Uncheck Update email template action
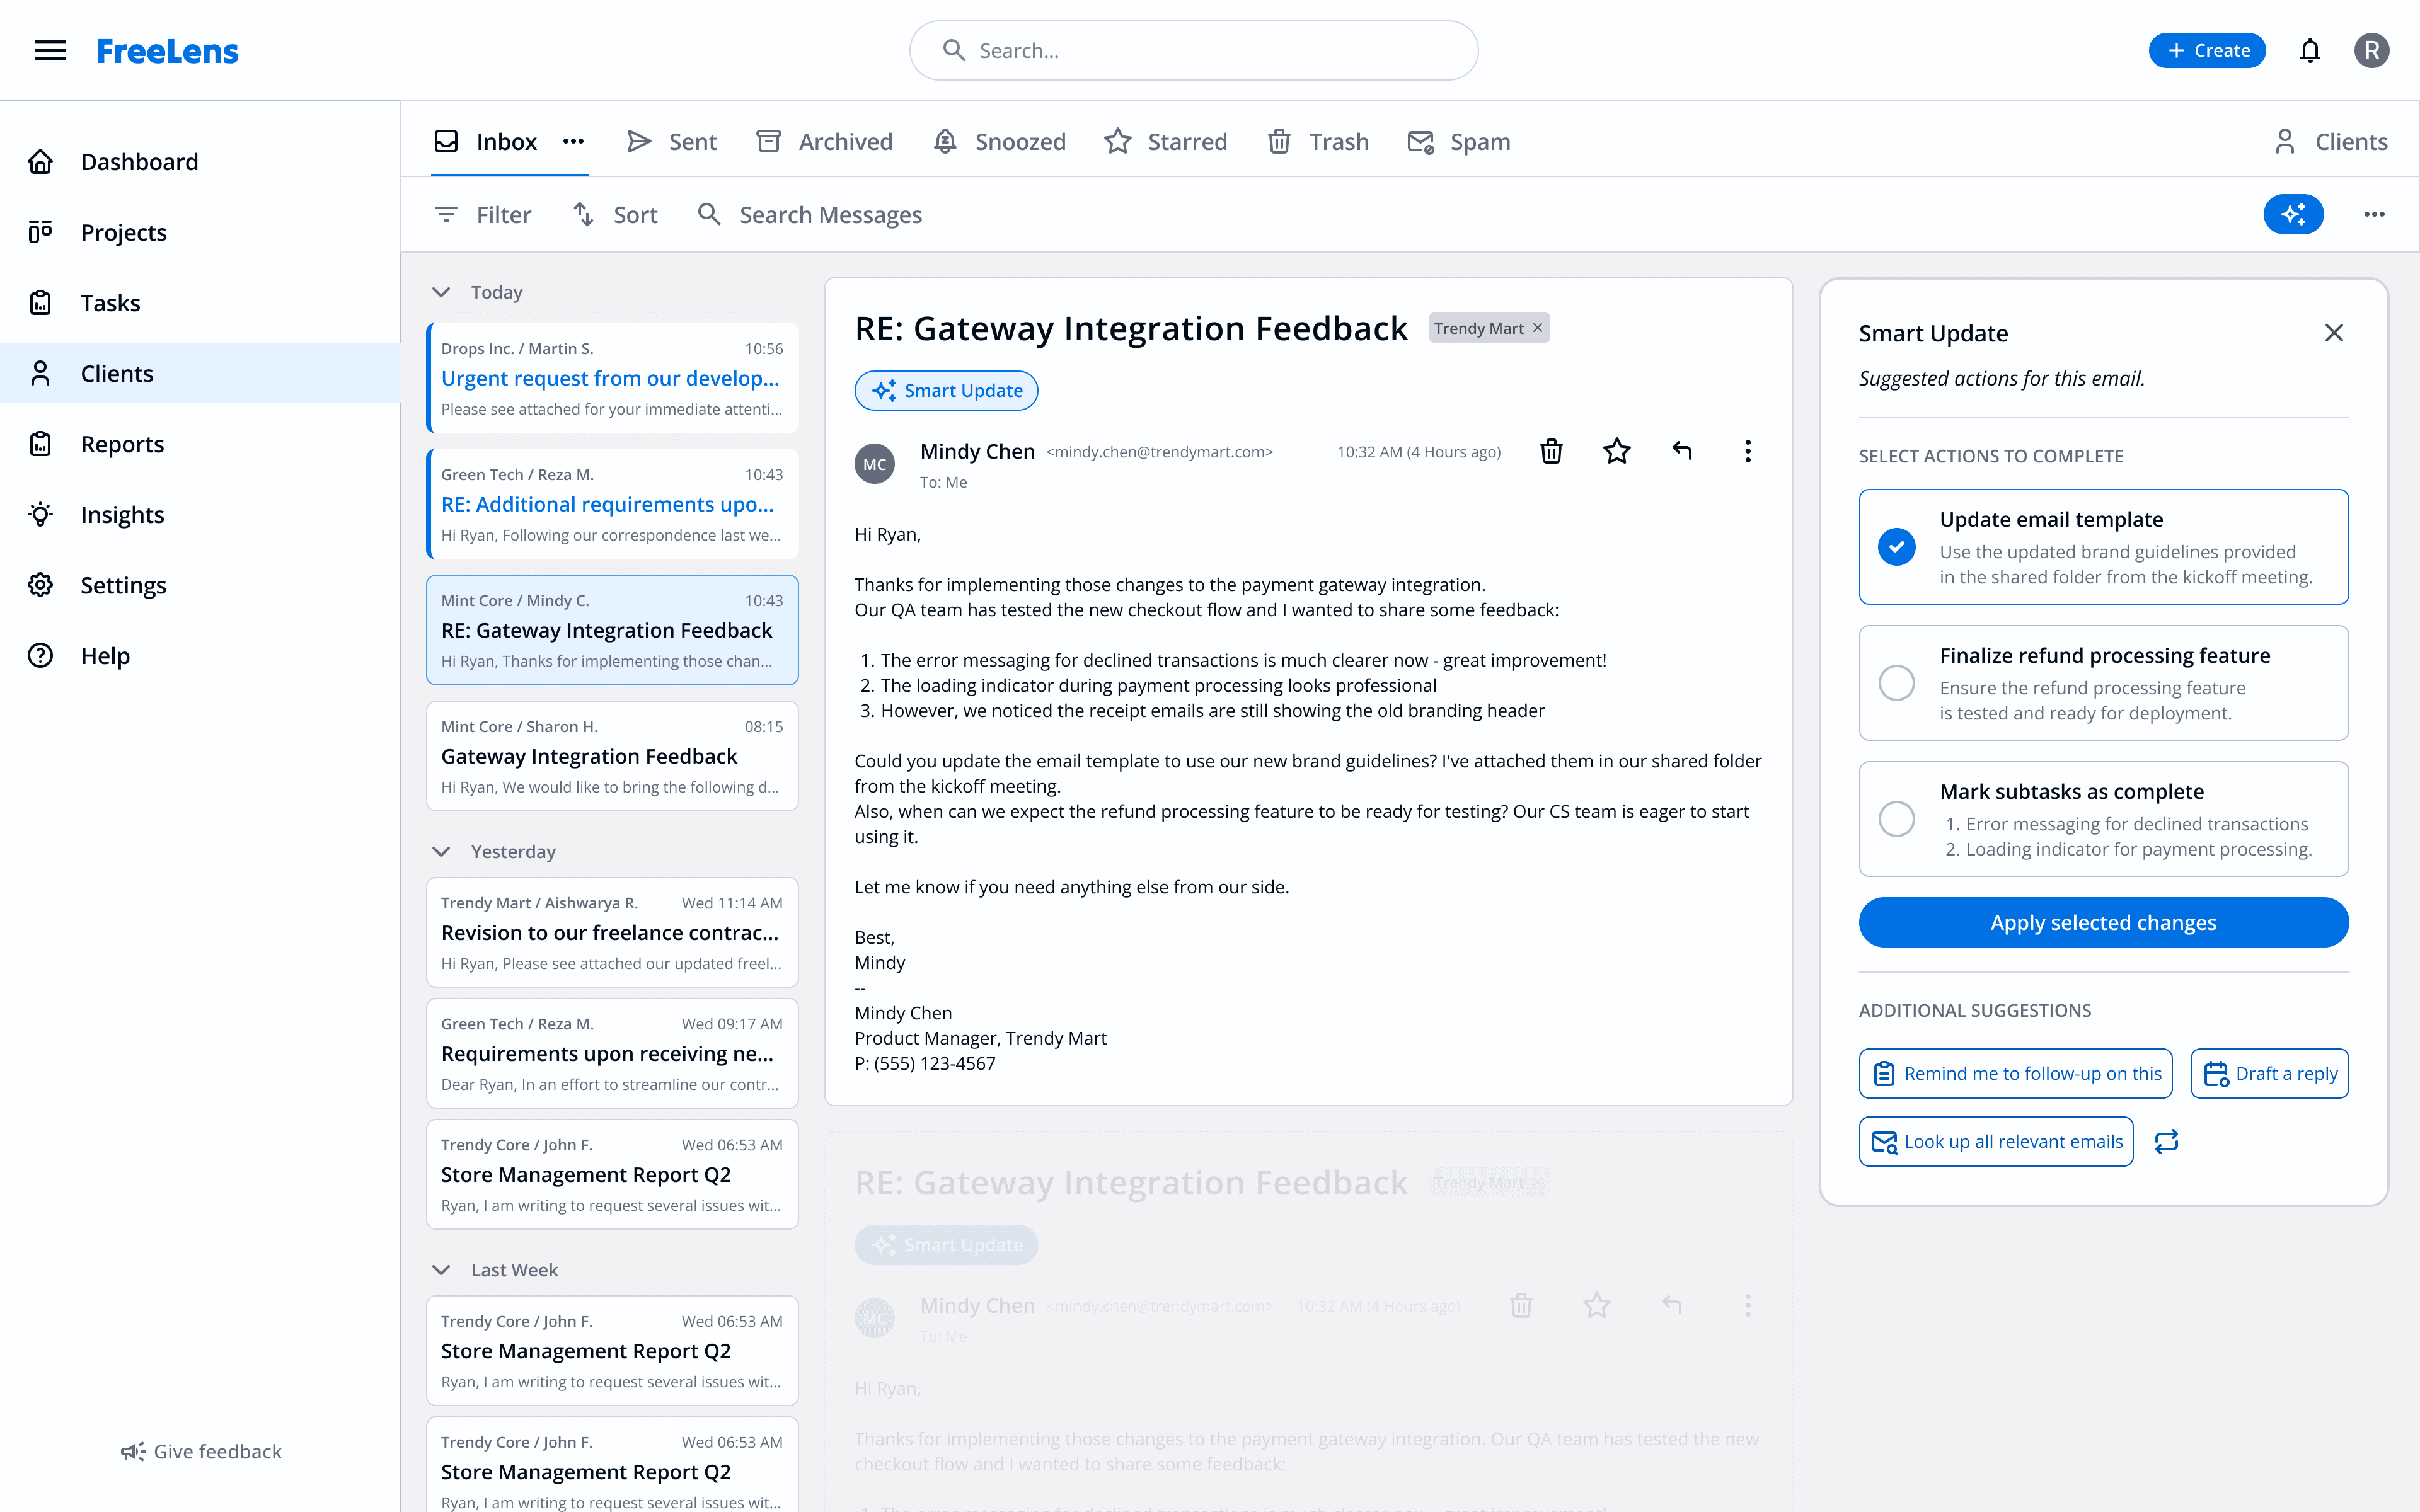The image size is (2420, 1512). (1896, 546)
